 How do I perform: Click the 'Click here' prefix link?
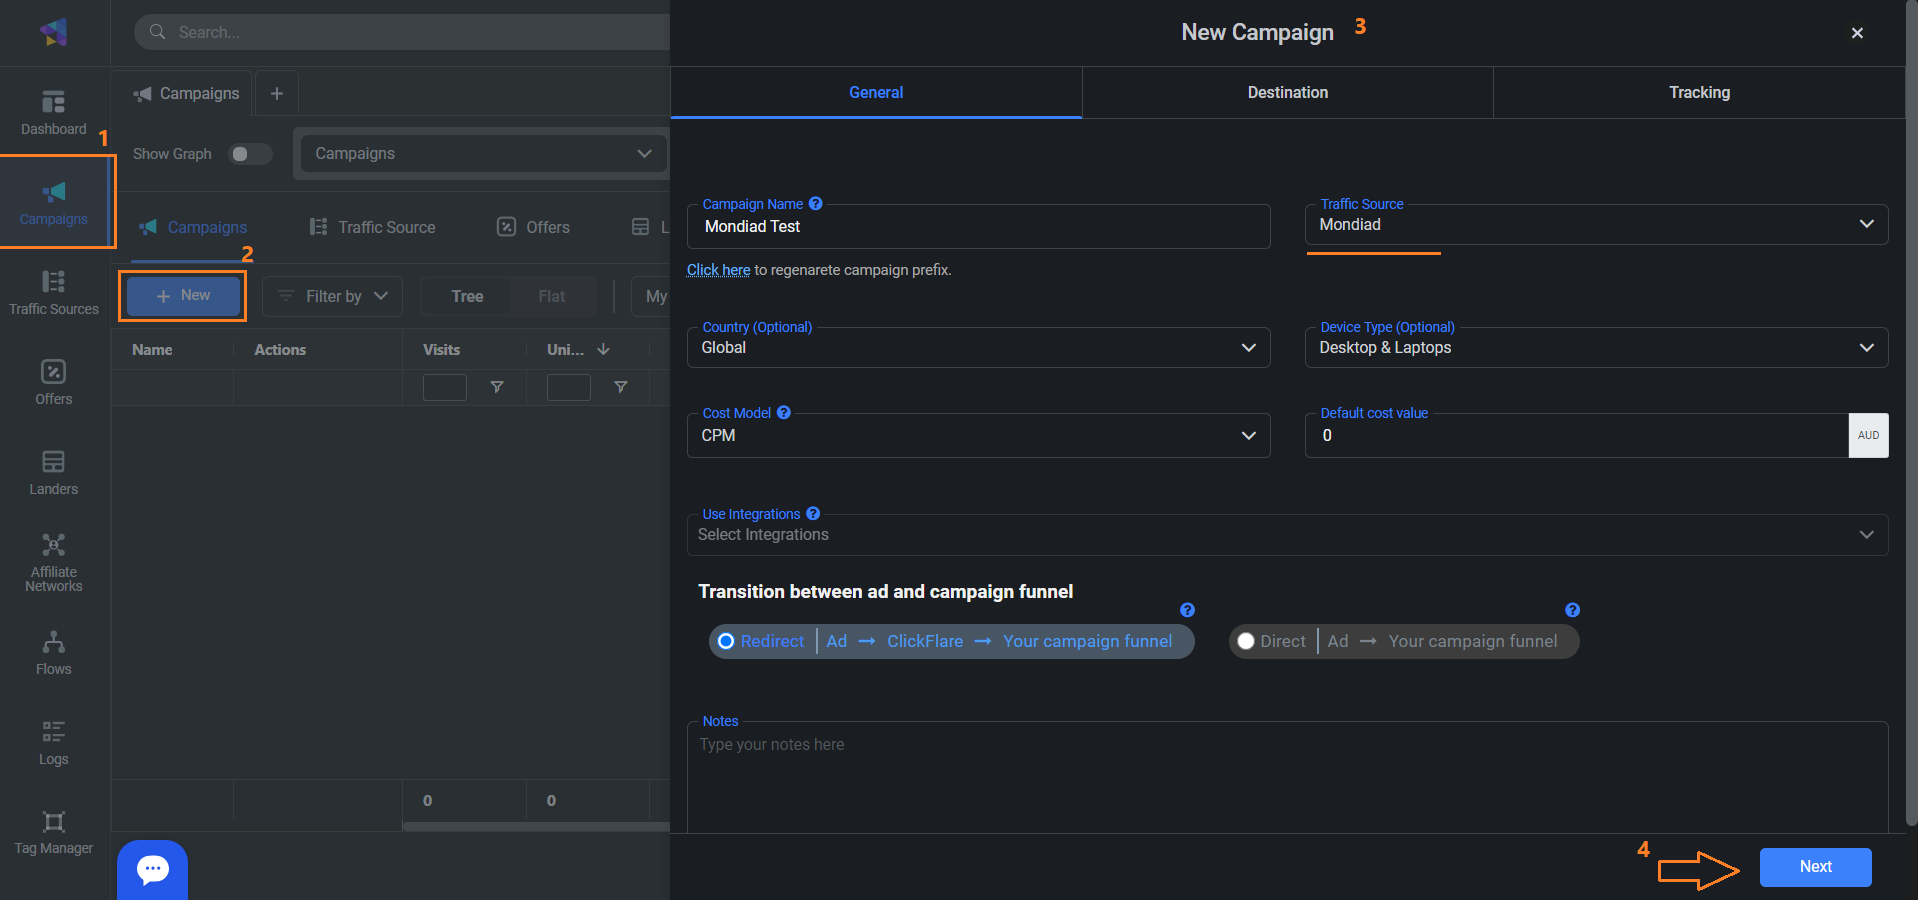[718, 270]
